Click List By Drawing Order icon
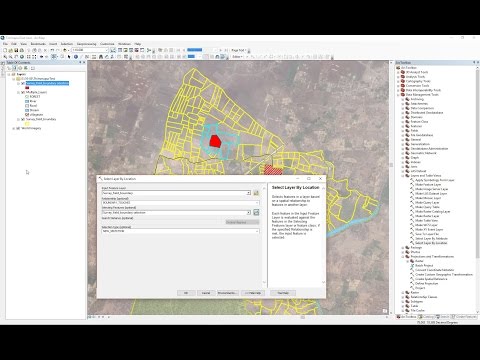The width and height of the screenshot is (480, 360). click(9, 68)
